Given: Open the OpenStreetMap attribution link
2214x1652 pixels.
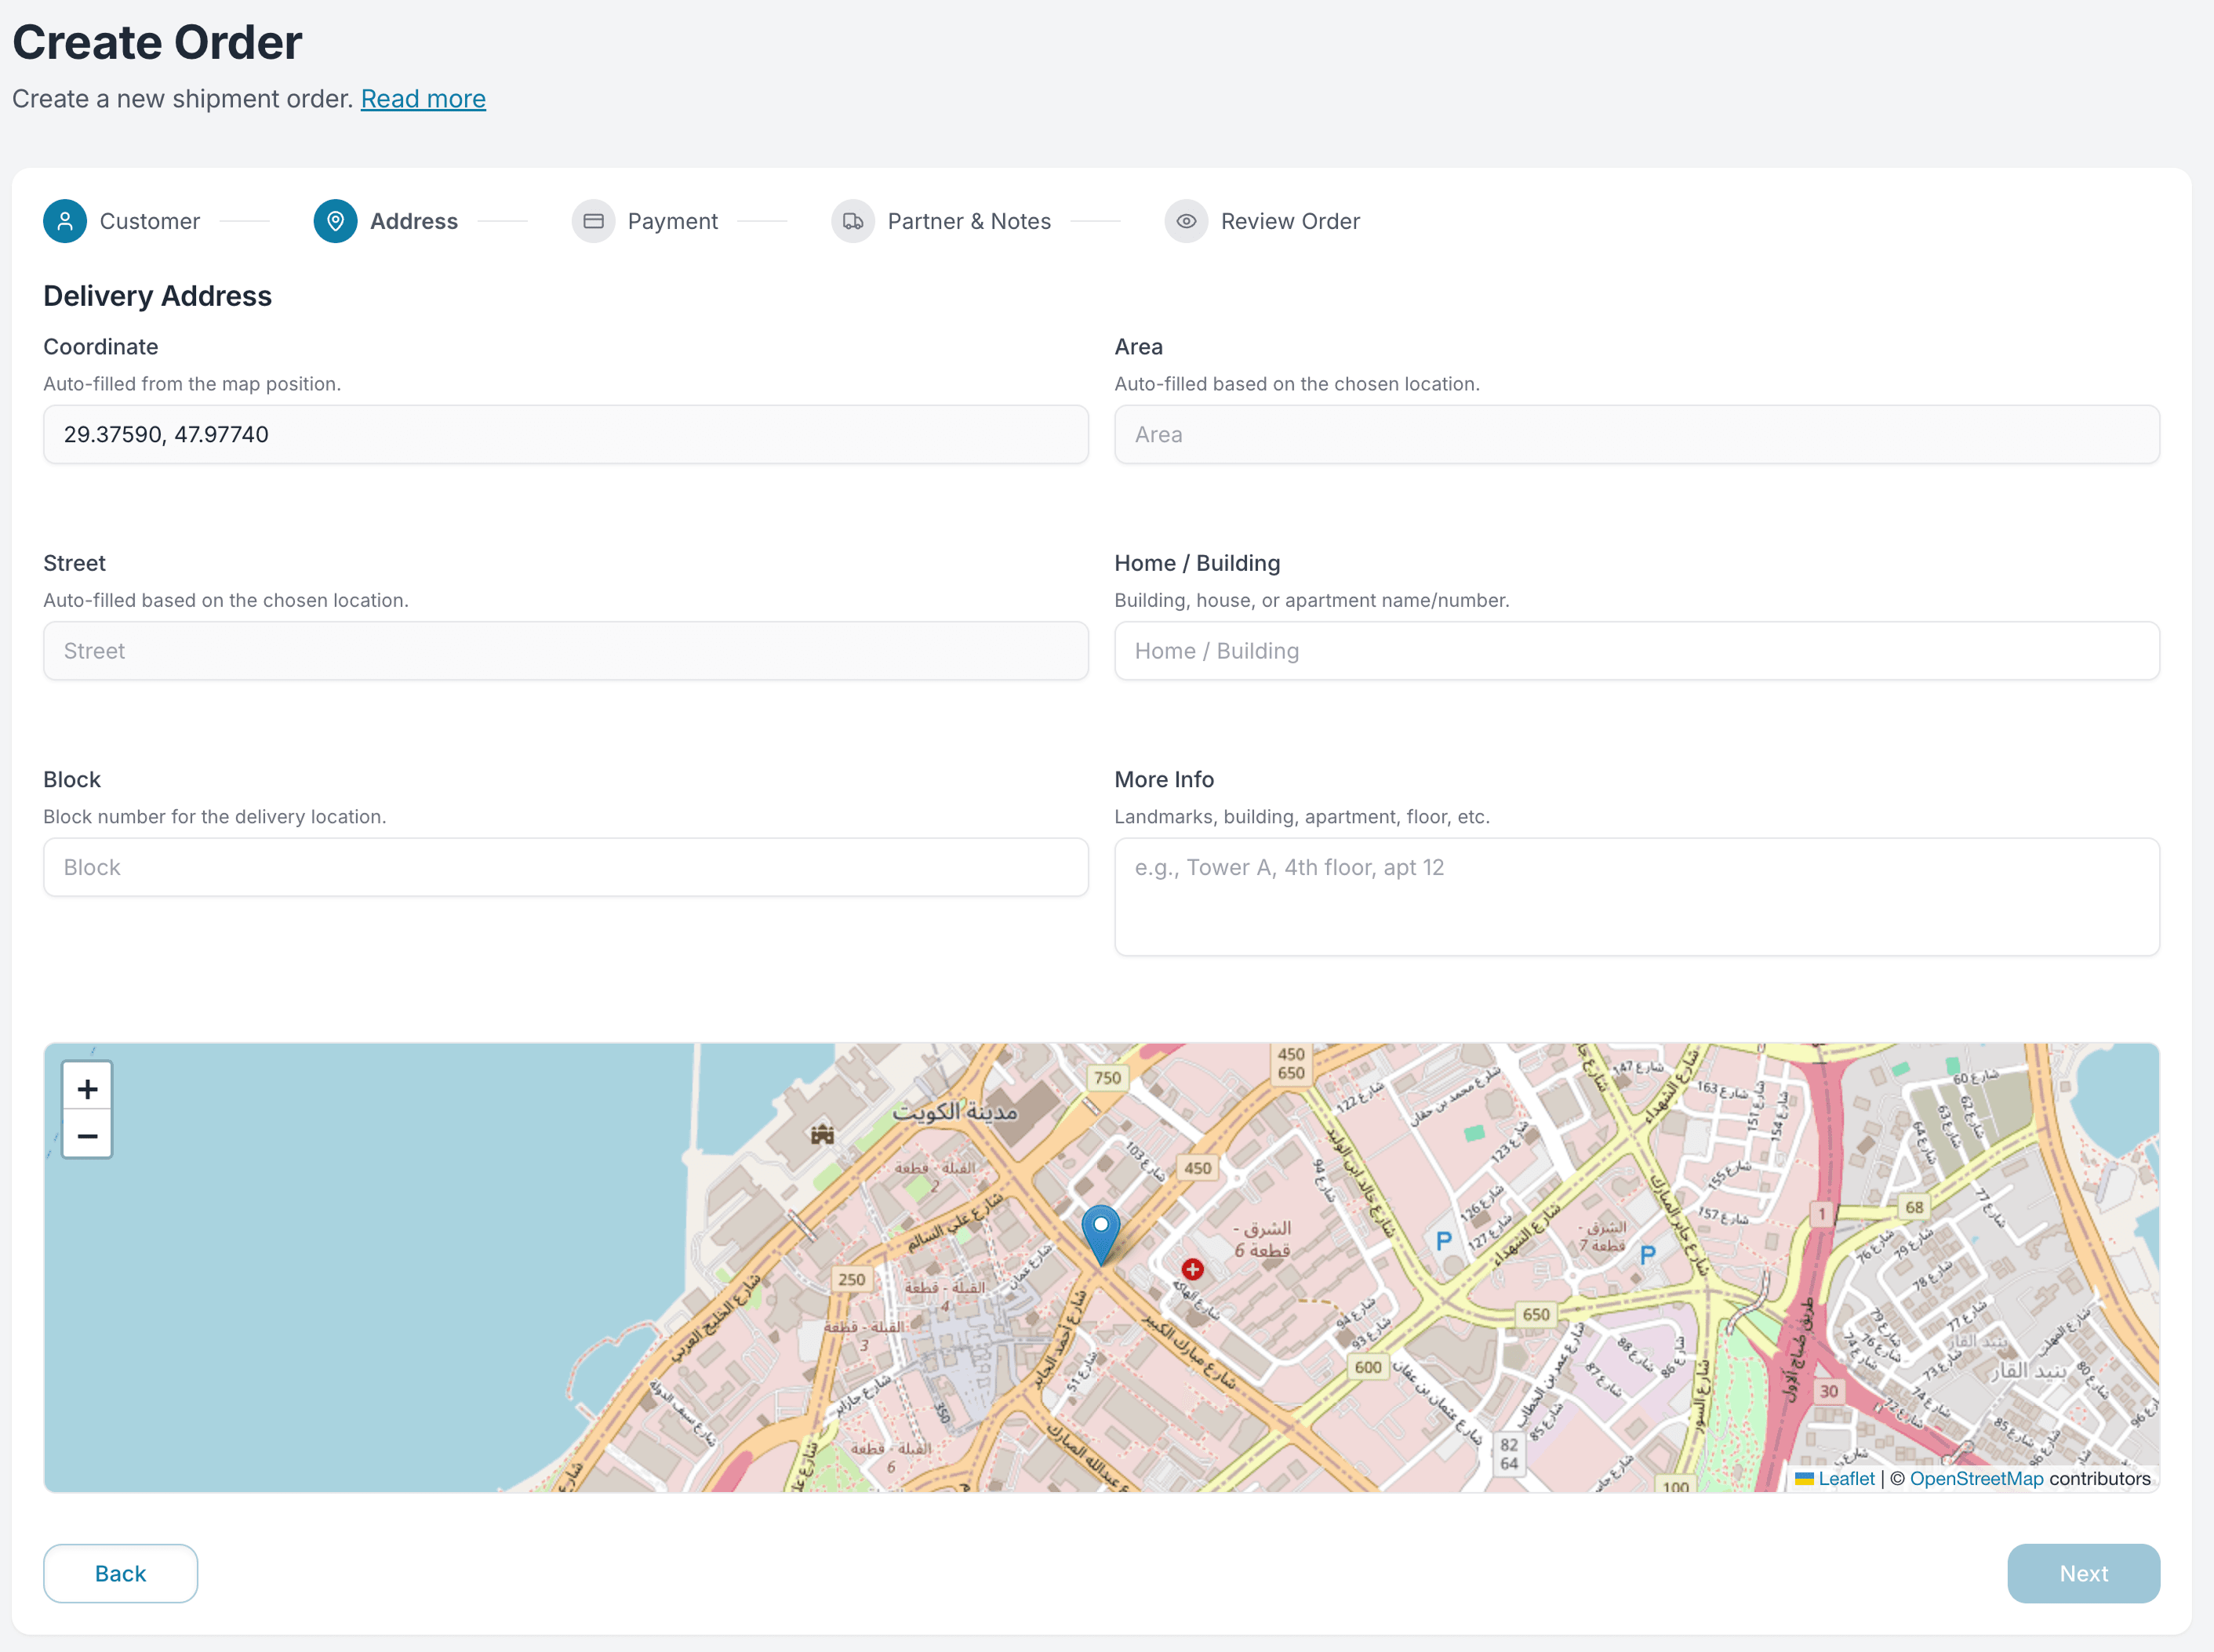Looking at the screenshot, I should pyautogui.click(x=1976, y=1478).
